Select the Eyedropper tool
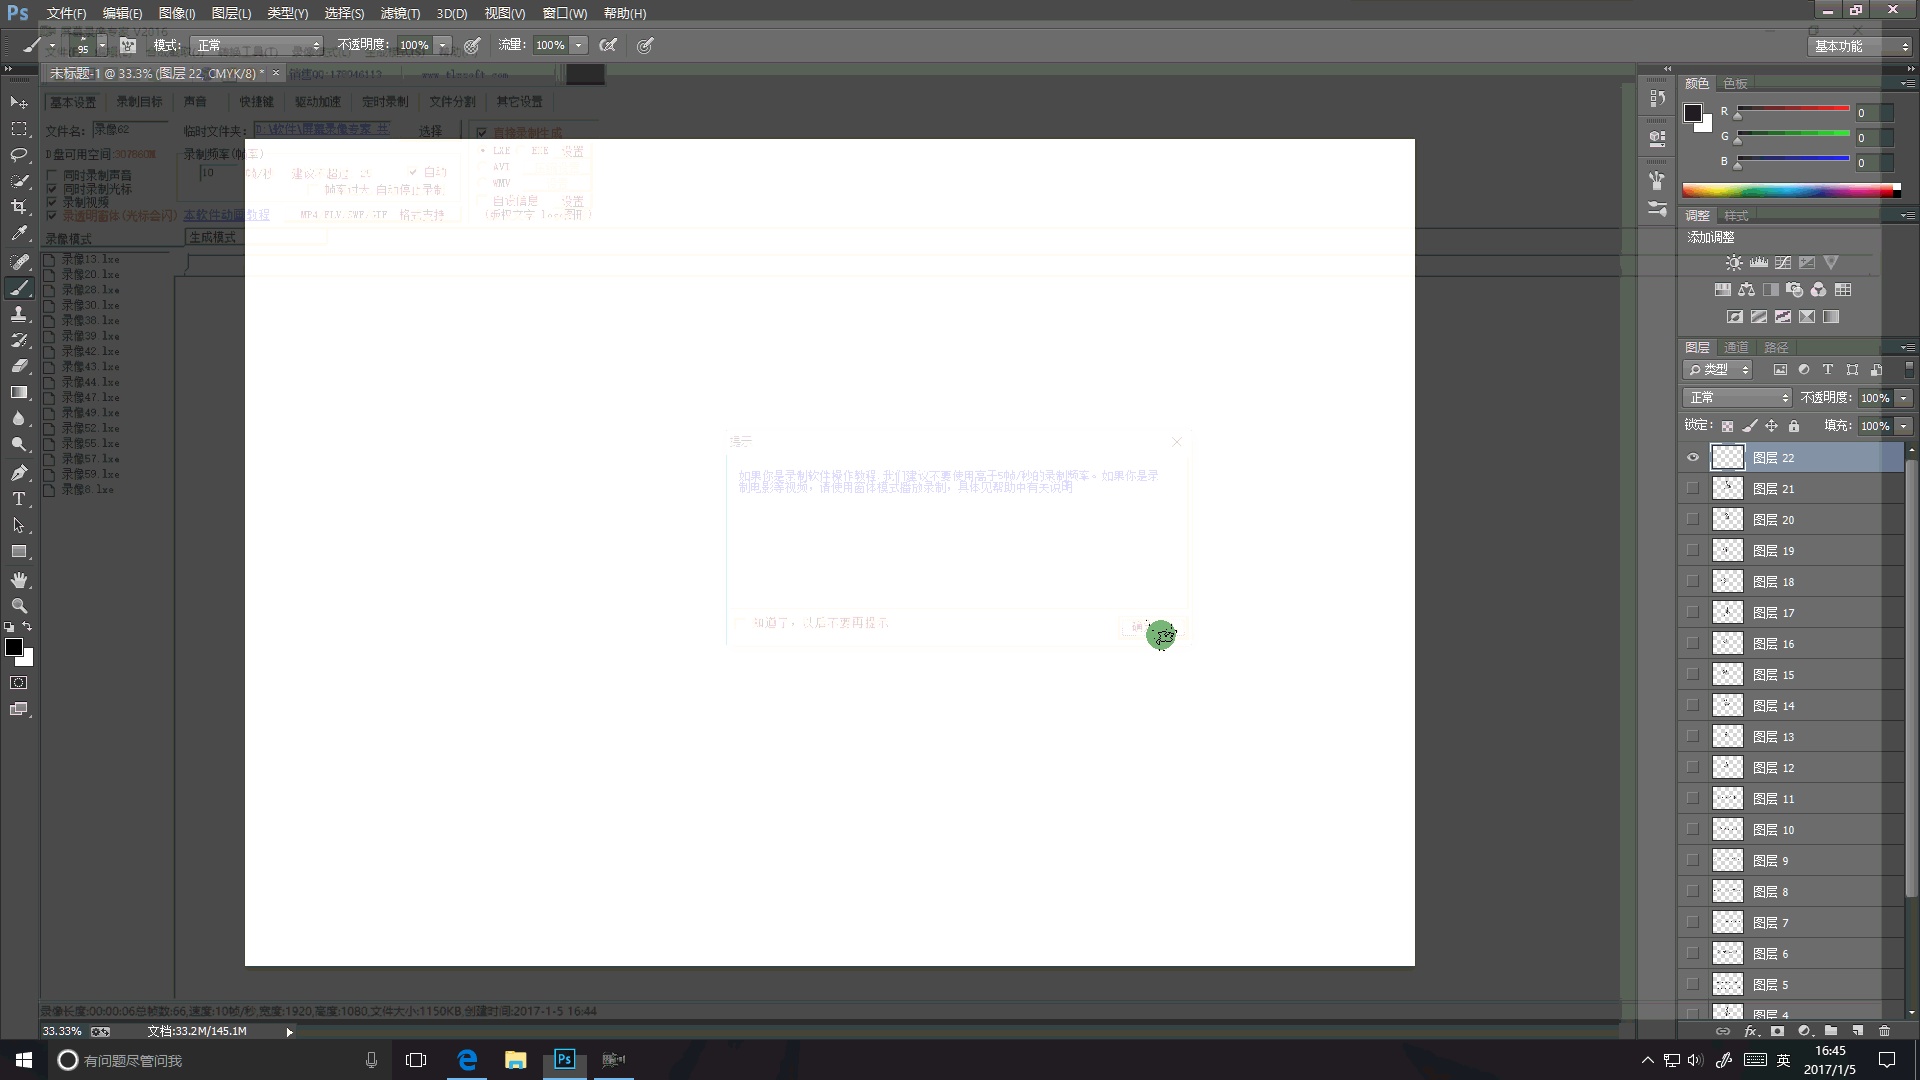The height and width of the screenshot is (1080, 1920). coord(19,233)
